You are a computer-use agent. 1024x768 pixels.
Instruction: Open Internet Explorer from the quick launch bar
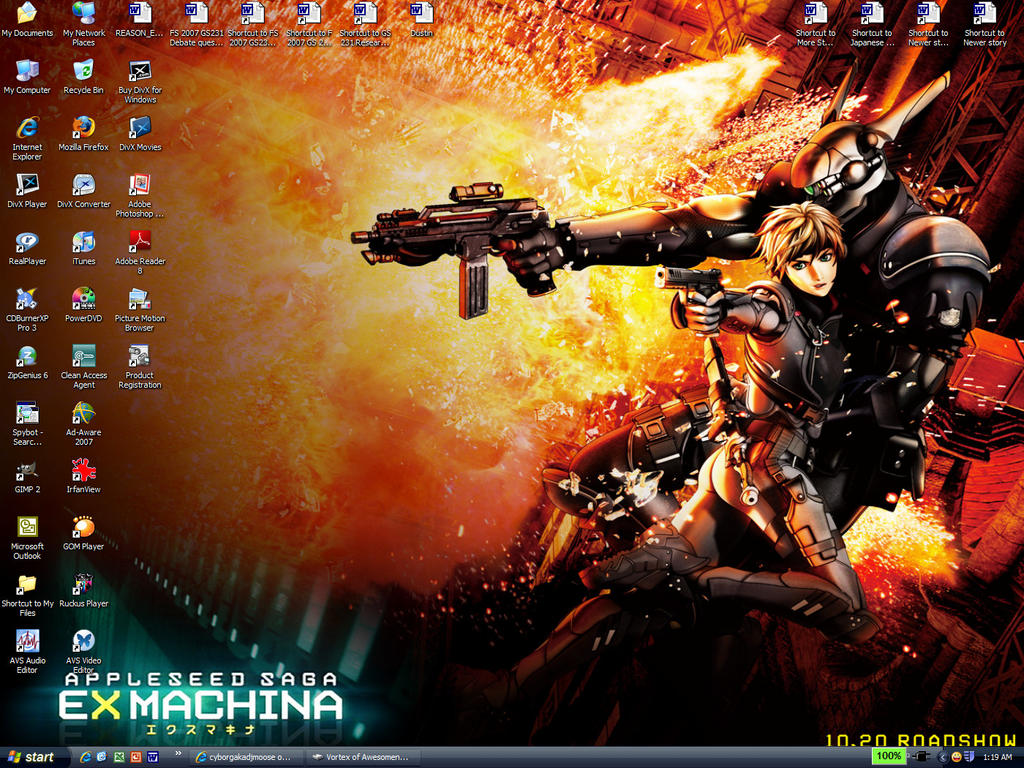pyautogui.click(x=84, y=757)
